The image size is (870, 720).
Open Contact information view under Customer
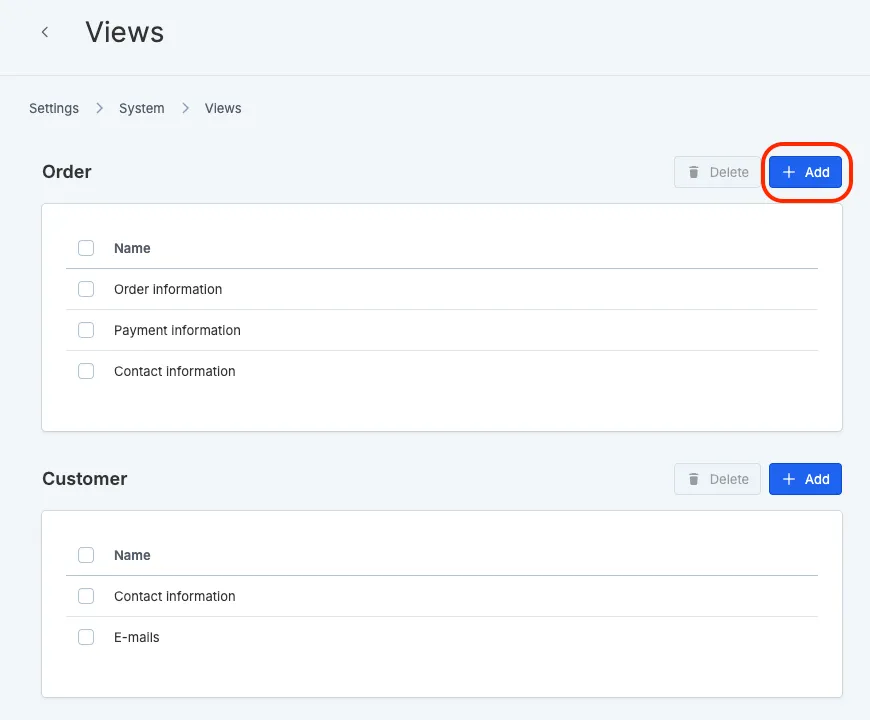click(x=175, y=596)
